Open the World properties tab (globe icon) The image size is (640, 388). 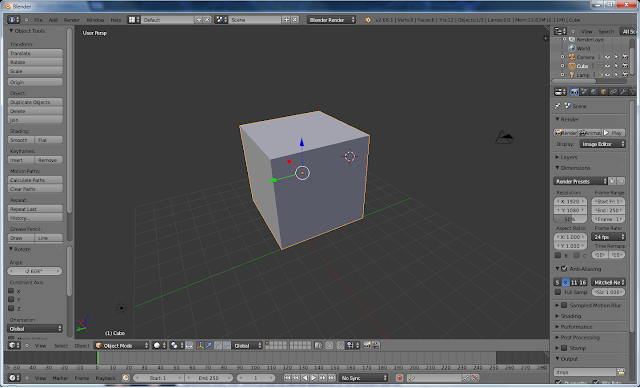coord(594,92)
